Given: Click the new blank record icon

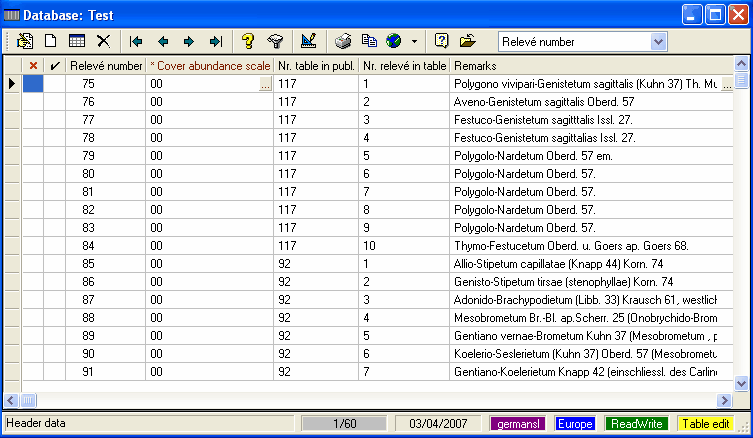Looking at the screenshot, I should [50, 41].
